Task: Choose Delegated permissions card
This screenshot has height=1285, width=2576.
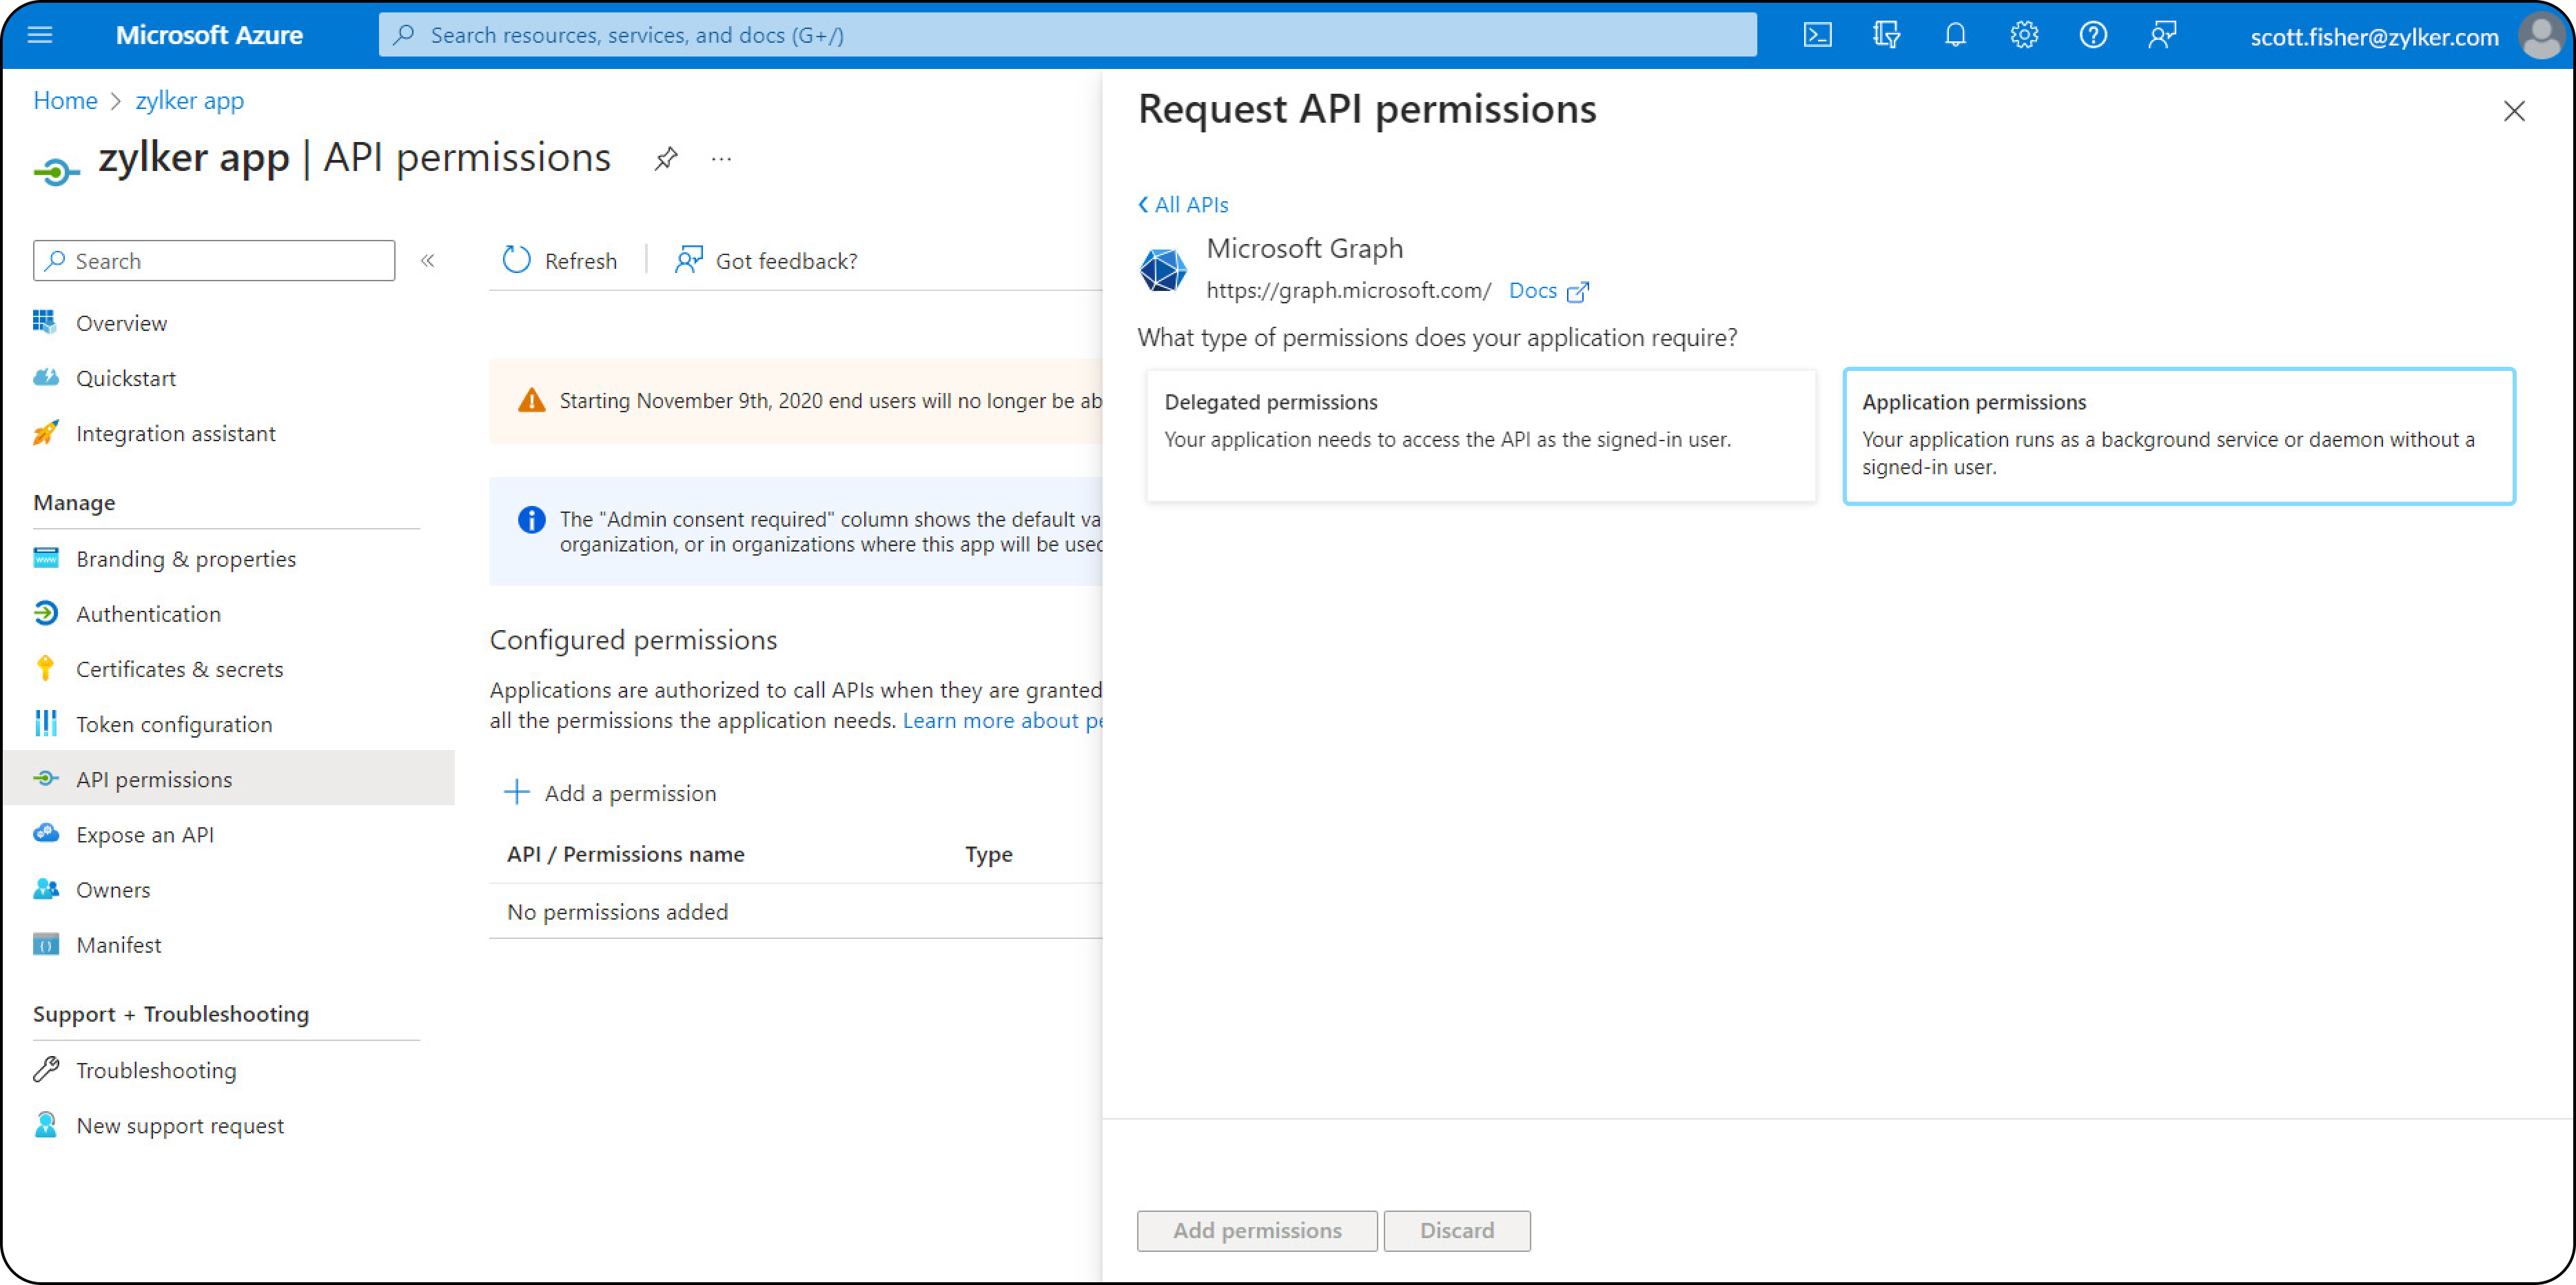Action: [1480, 436]
